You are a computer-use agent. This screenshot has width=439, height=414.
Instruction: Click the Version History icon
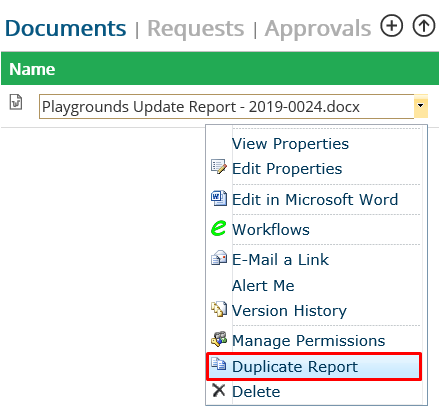coord(219,309)
